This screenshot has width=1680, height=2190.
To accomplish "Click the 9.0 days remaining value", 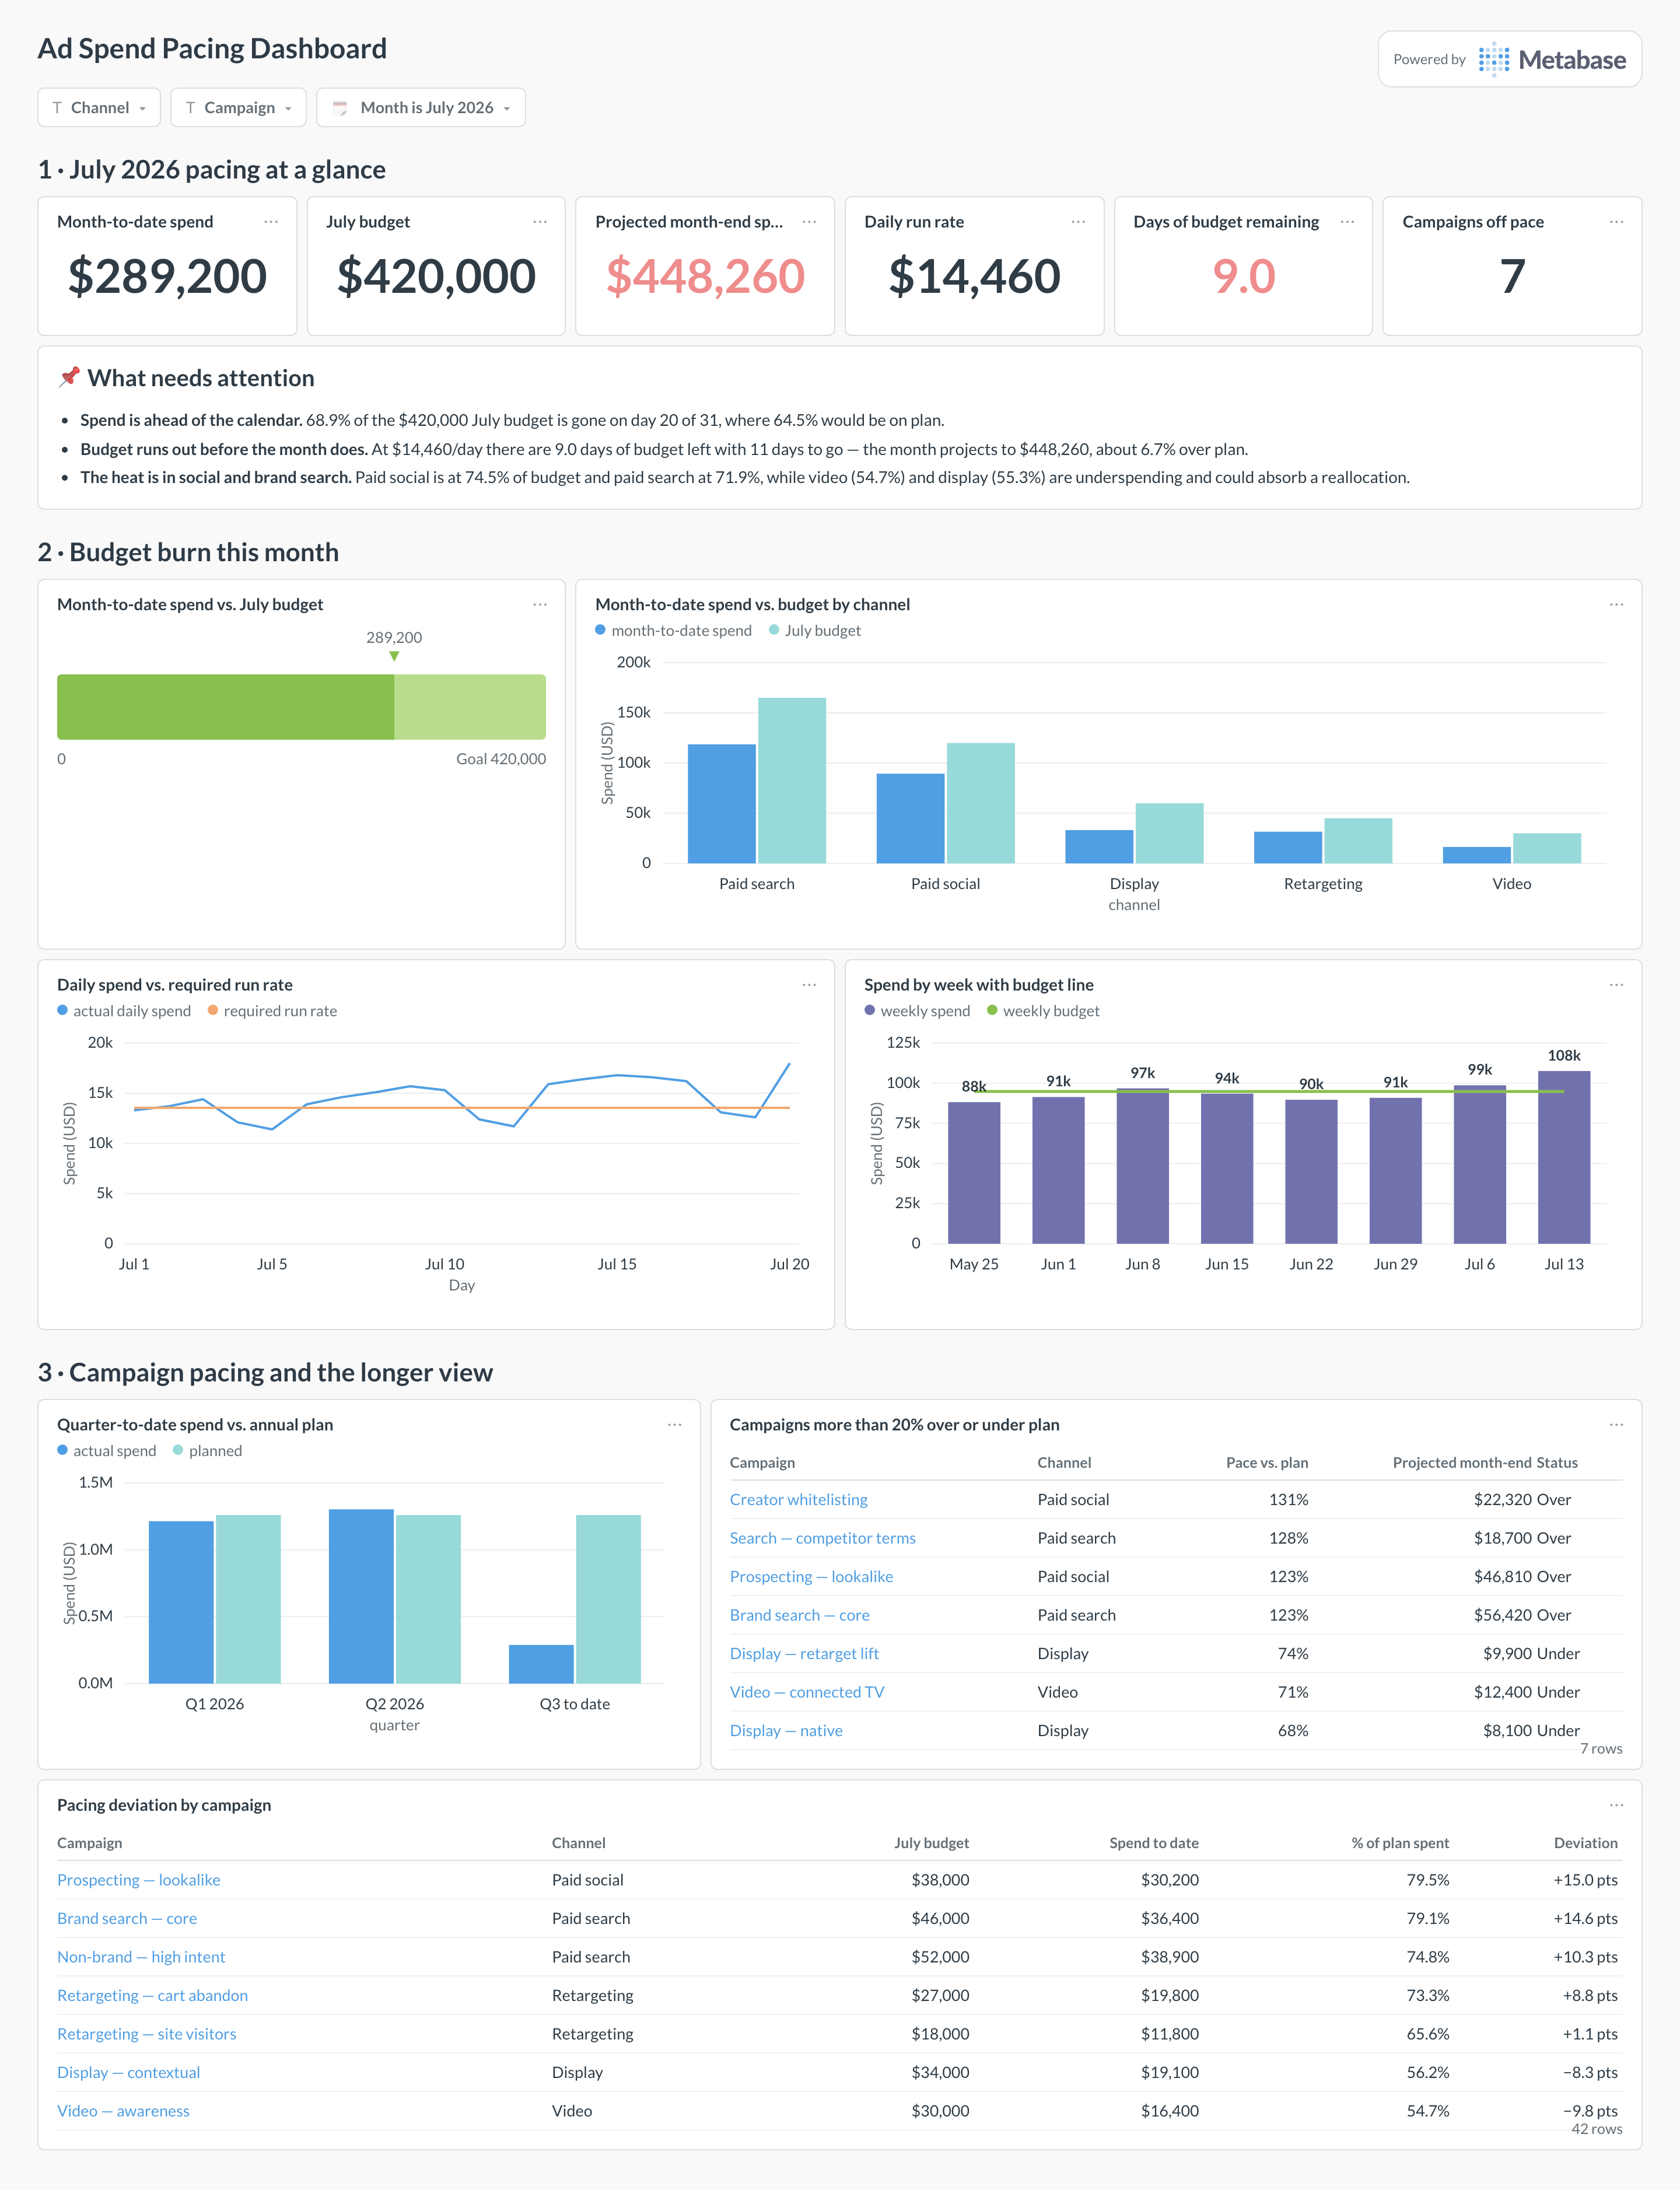I will pyautogui.click(x=1243, y=277).
